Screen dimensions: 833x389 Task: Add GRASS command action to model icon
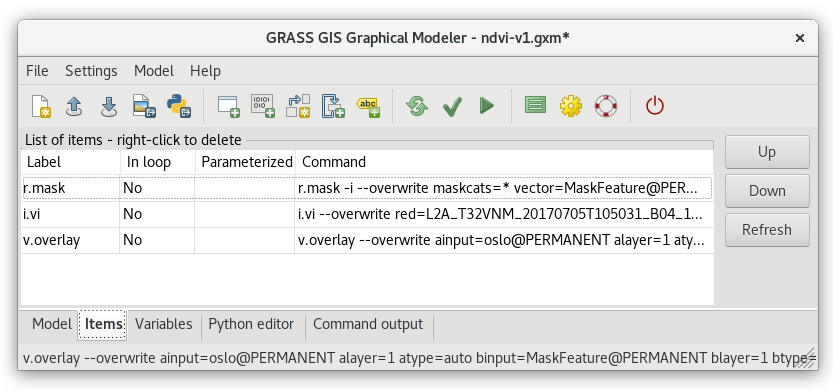click(228, 106)
